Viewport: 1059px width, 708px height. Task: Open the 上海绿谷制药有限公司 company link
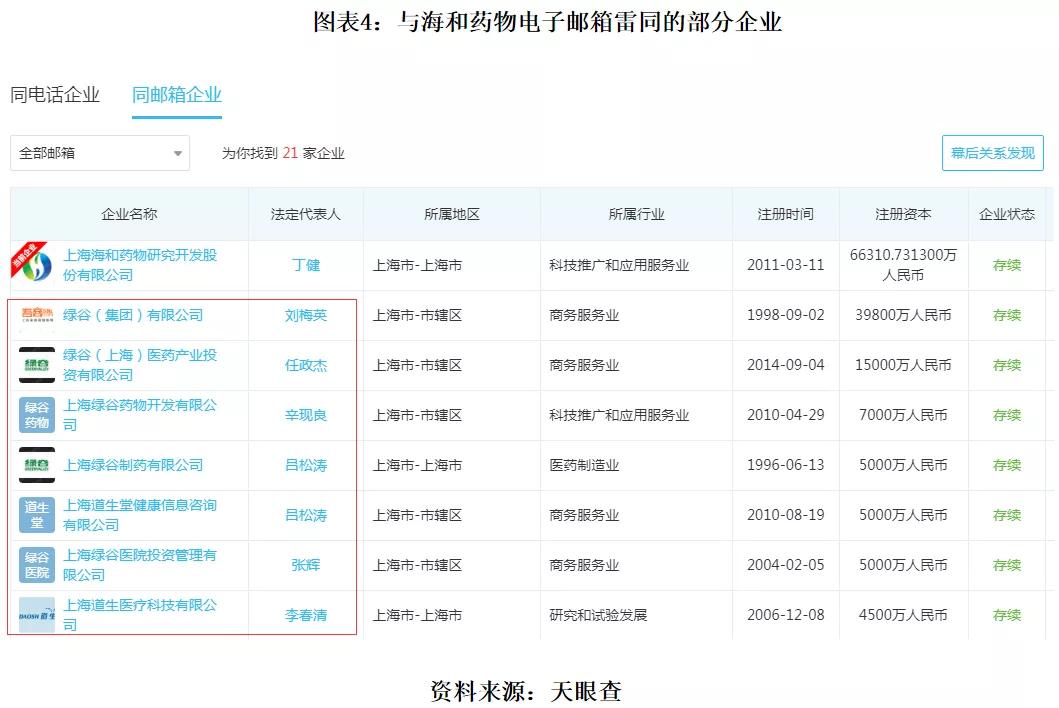click(x=133, y=465)
